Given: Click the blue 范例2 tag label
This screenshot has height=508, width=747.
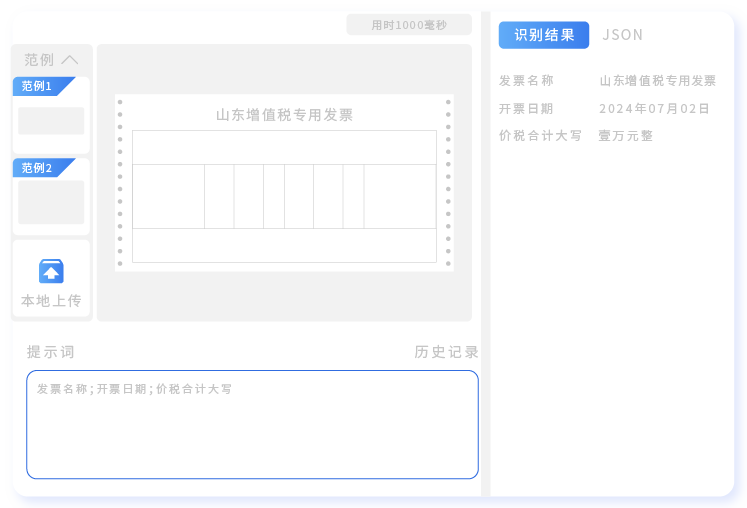Looking at the screenshot, I should click(38, 168).
